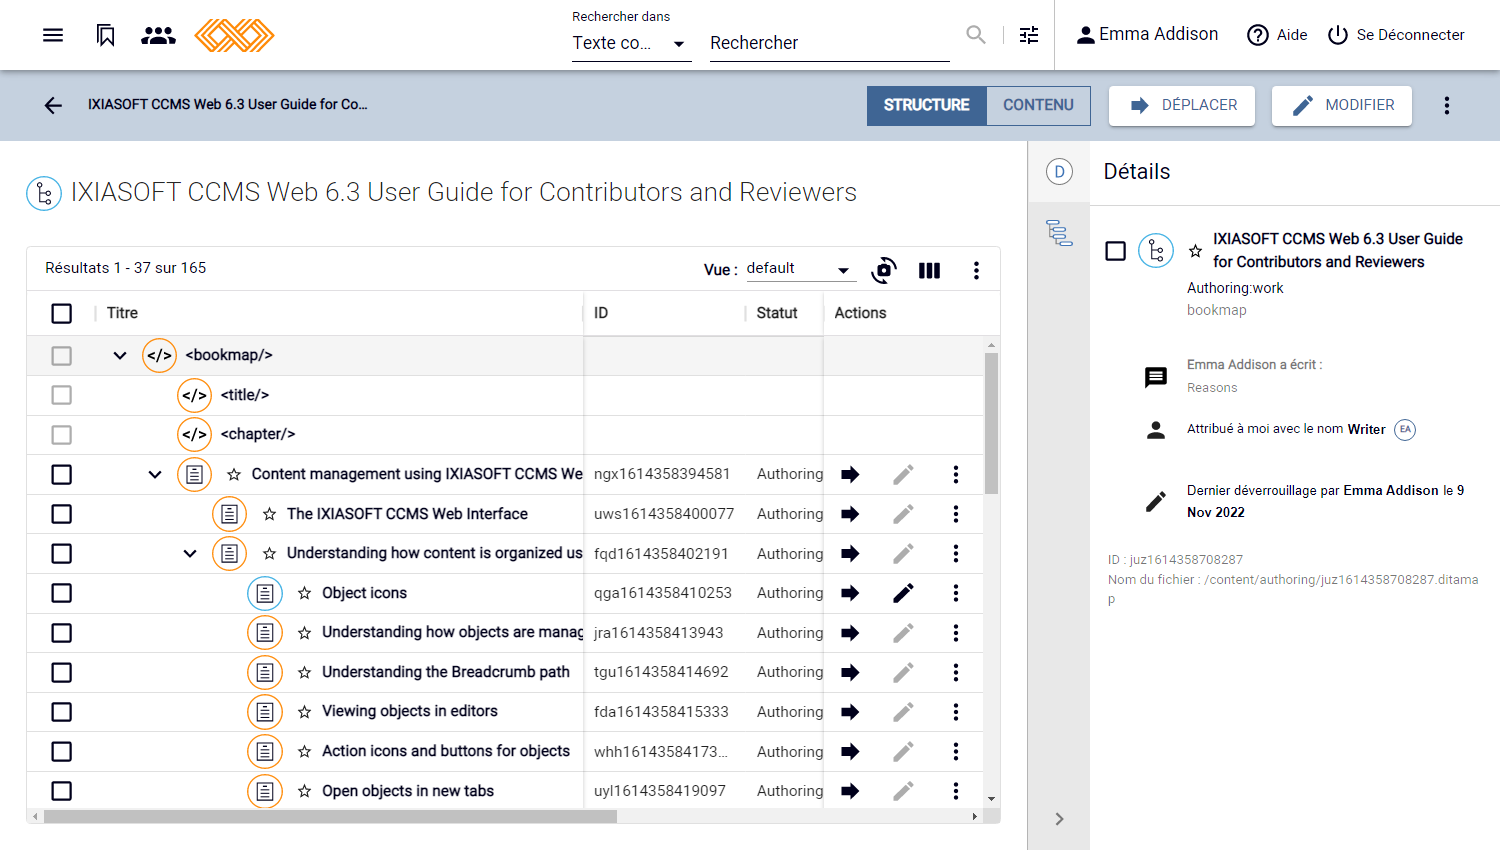This screenshot has height=850, width=1500.
Task: Check the Content management using IXIASOFT row
Action: click(x=62, y=474)
